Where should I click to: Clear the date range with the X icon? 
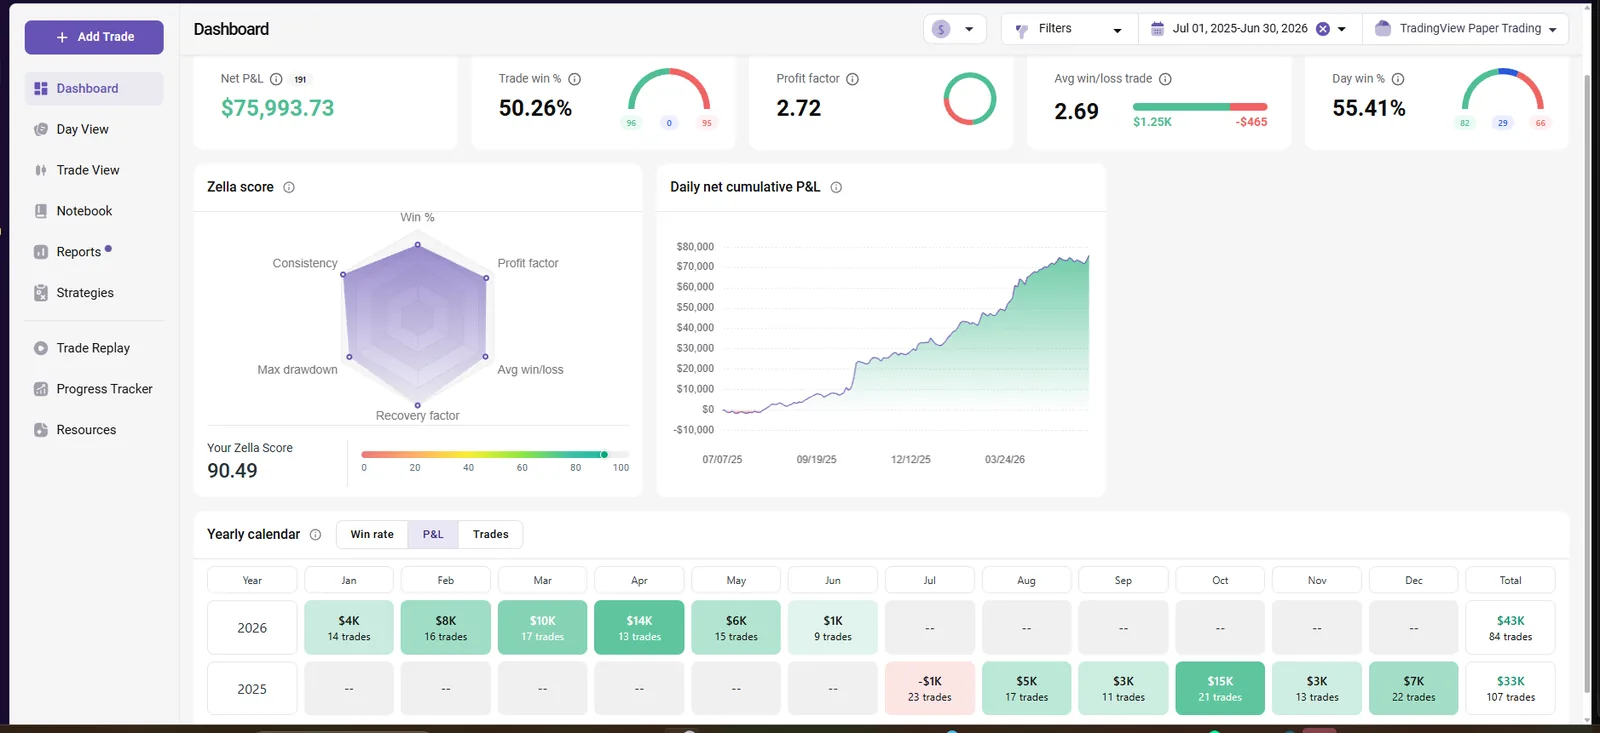[1323, 29]
